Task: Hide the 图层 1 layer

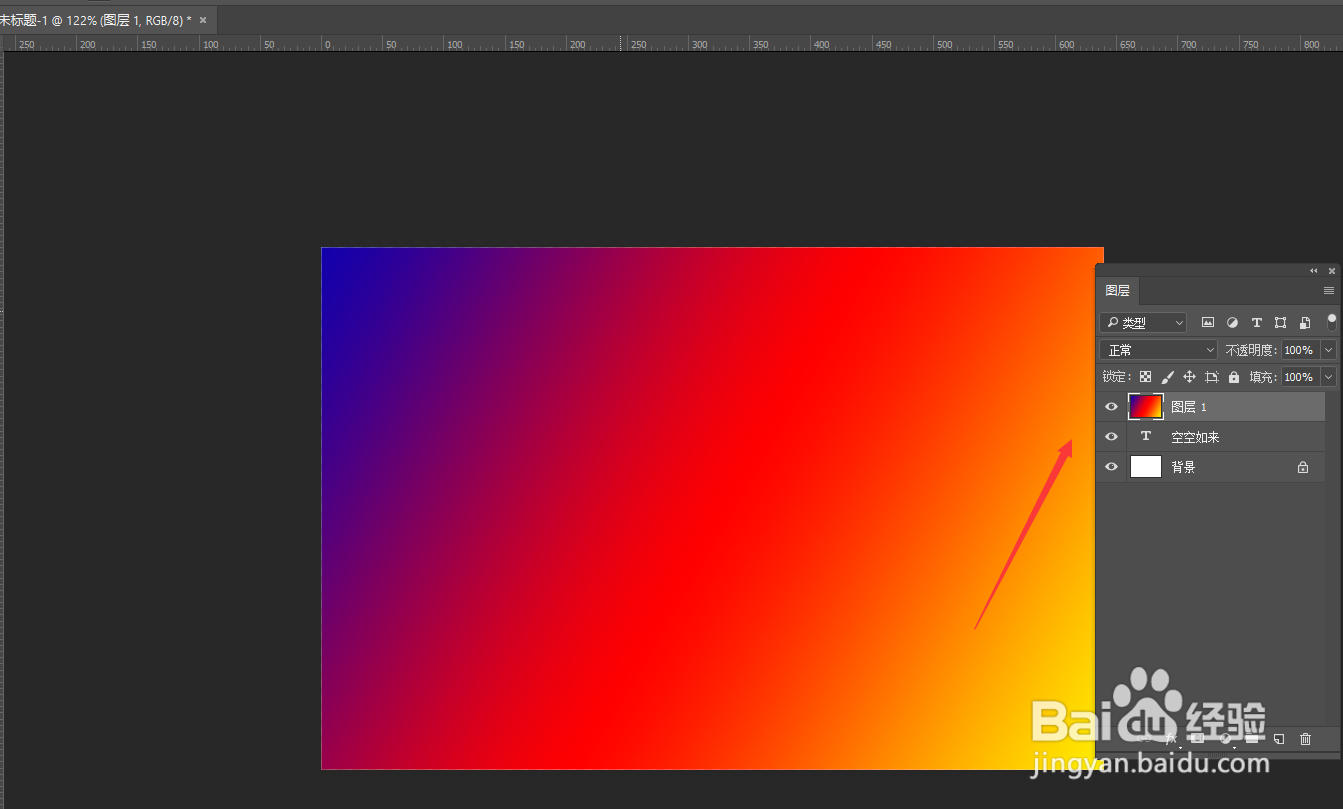Action: pyautogui.click(x=1111, y=407)
